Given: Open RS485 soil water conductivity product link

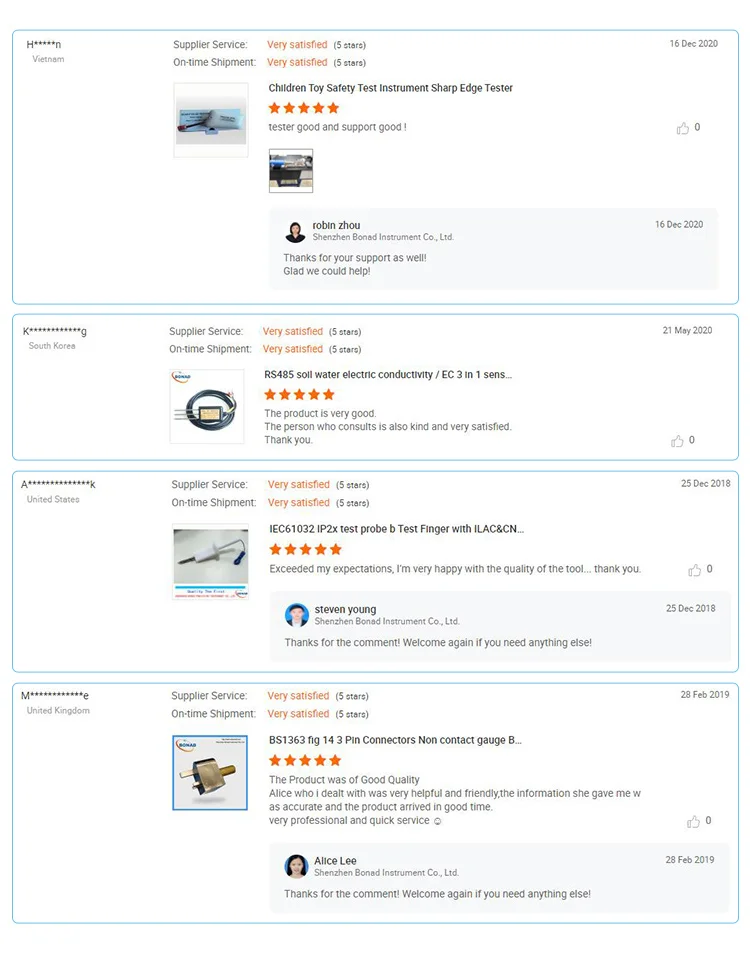Looking at the screenshot, I should click(x=388, y=374).
